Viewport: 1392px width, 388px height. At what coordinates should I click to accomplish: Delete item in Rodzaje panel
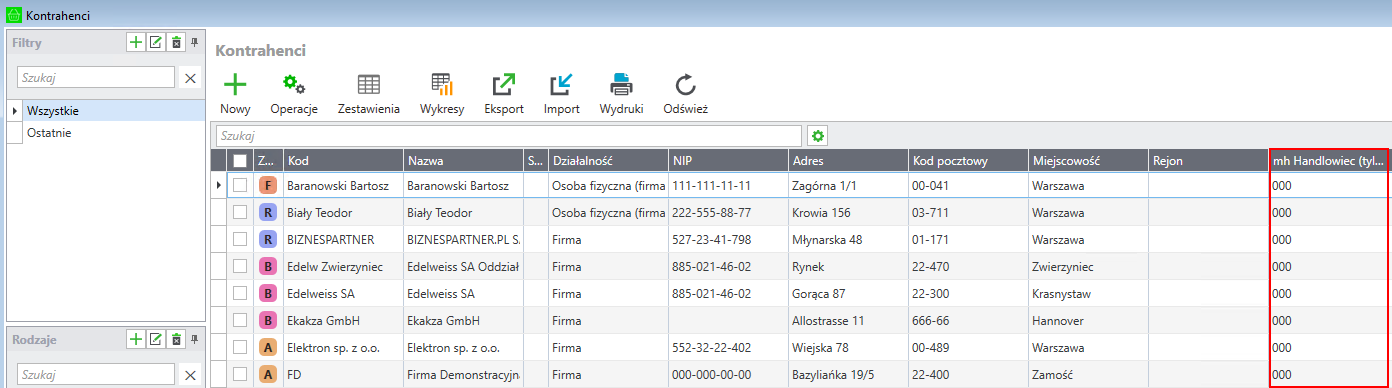pos(176,339)
